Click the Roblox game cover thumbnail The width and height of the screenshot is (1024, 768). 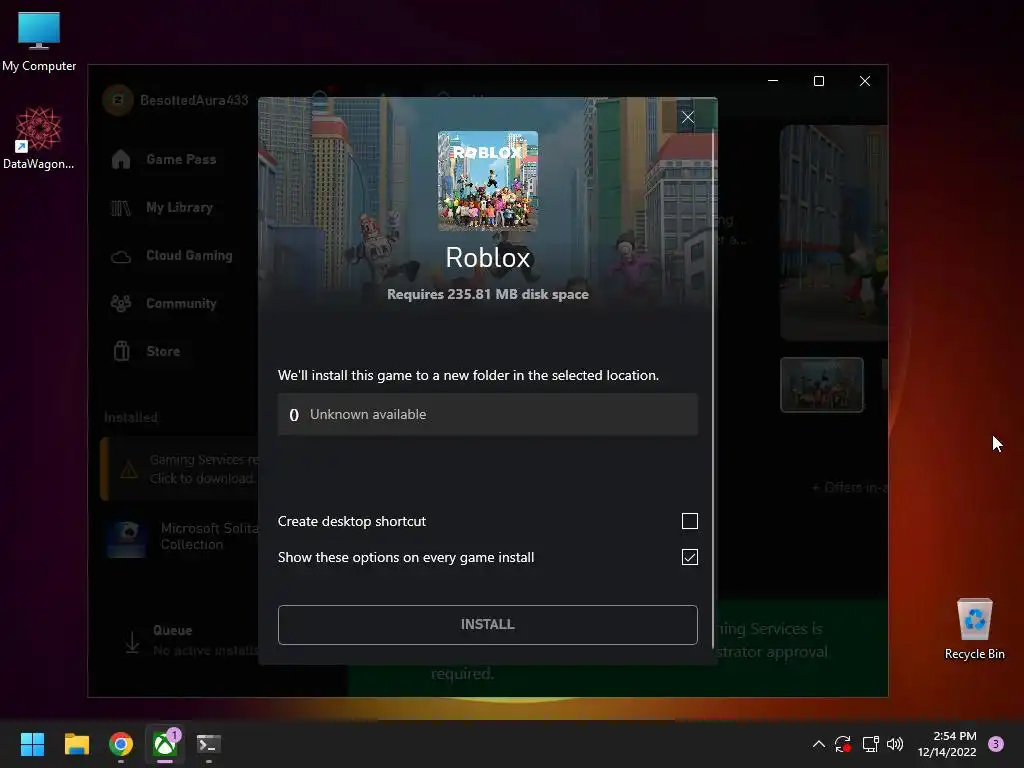[x=488, y=181]
